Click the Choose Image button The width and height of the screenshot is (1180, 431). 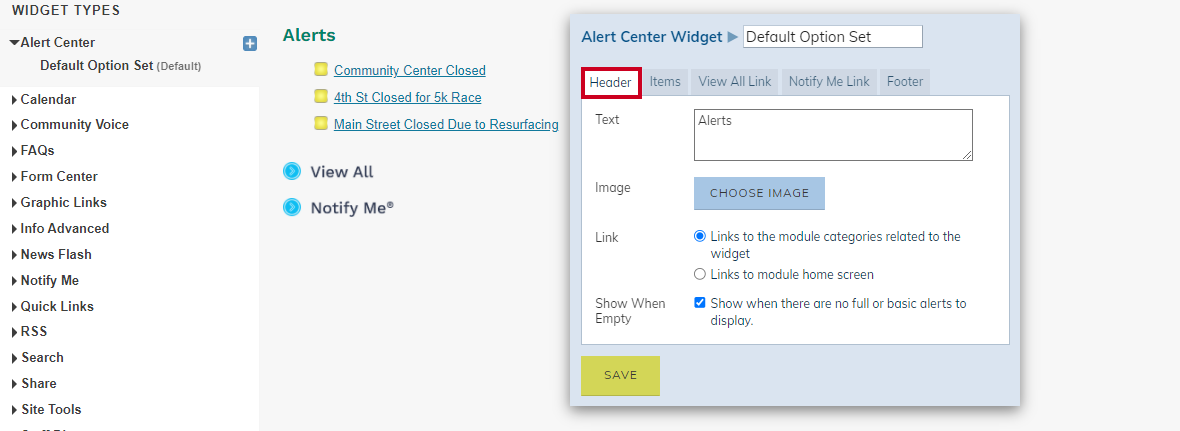click(759, 193)
